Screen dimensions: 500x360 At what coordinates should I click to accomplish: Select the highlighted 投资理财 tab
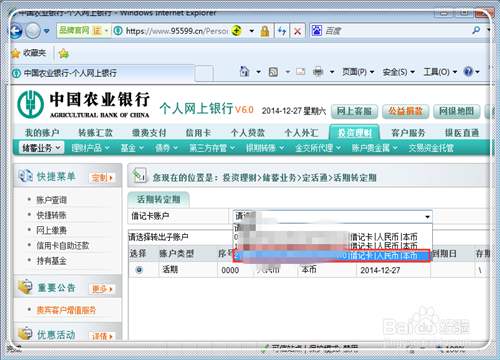pos(354,133)
